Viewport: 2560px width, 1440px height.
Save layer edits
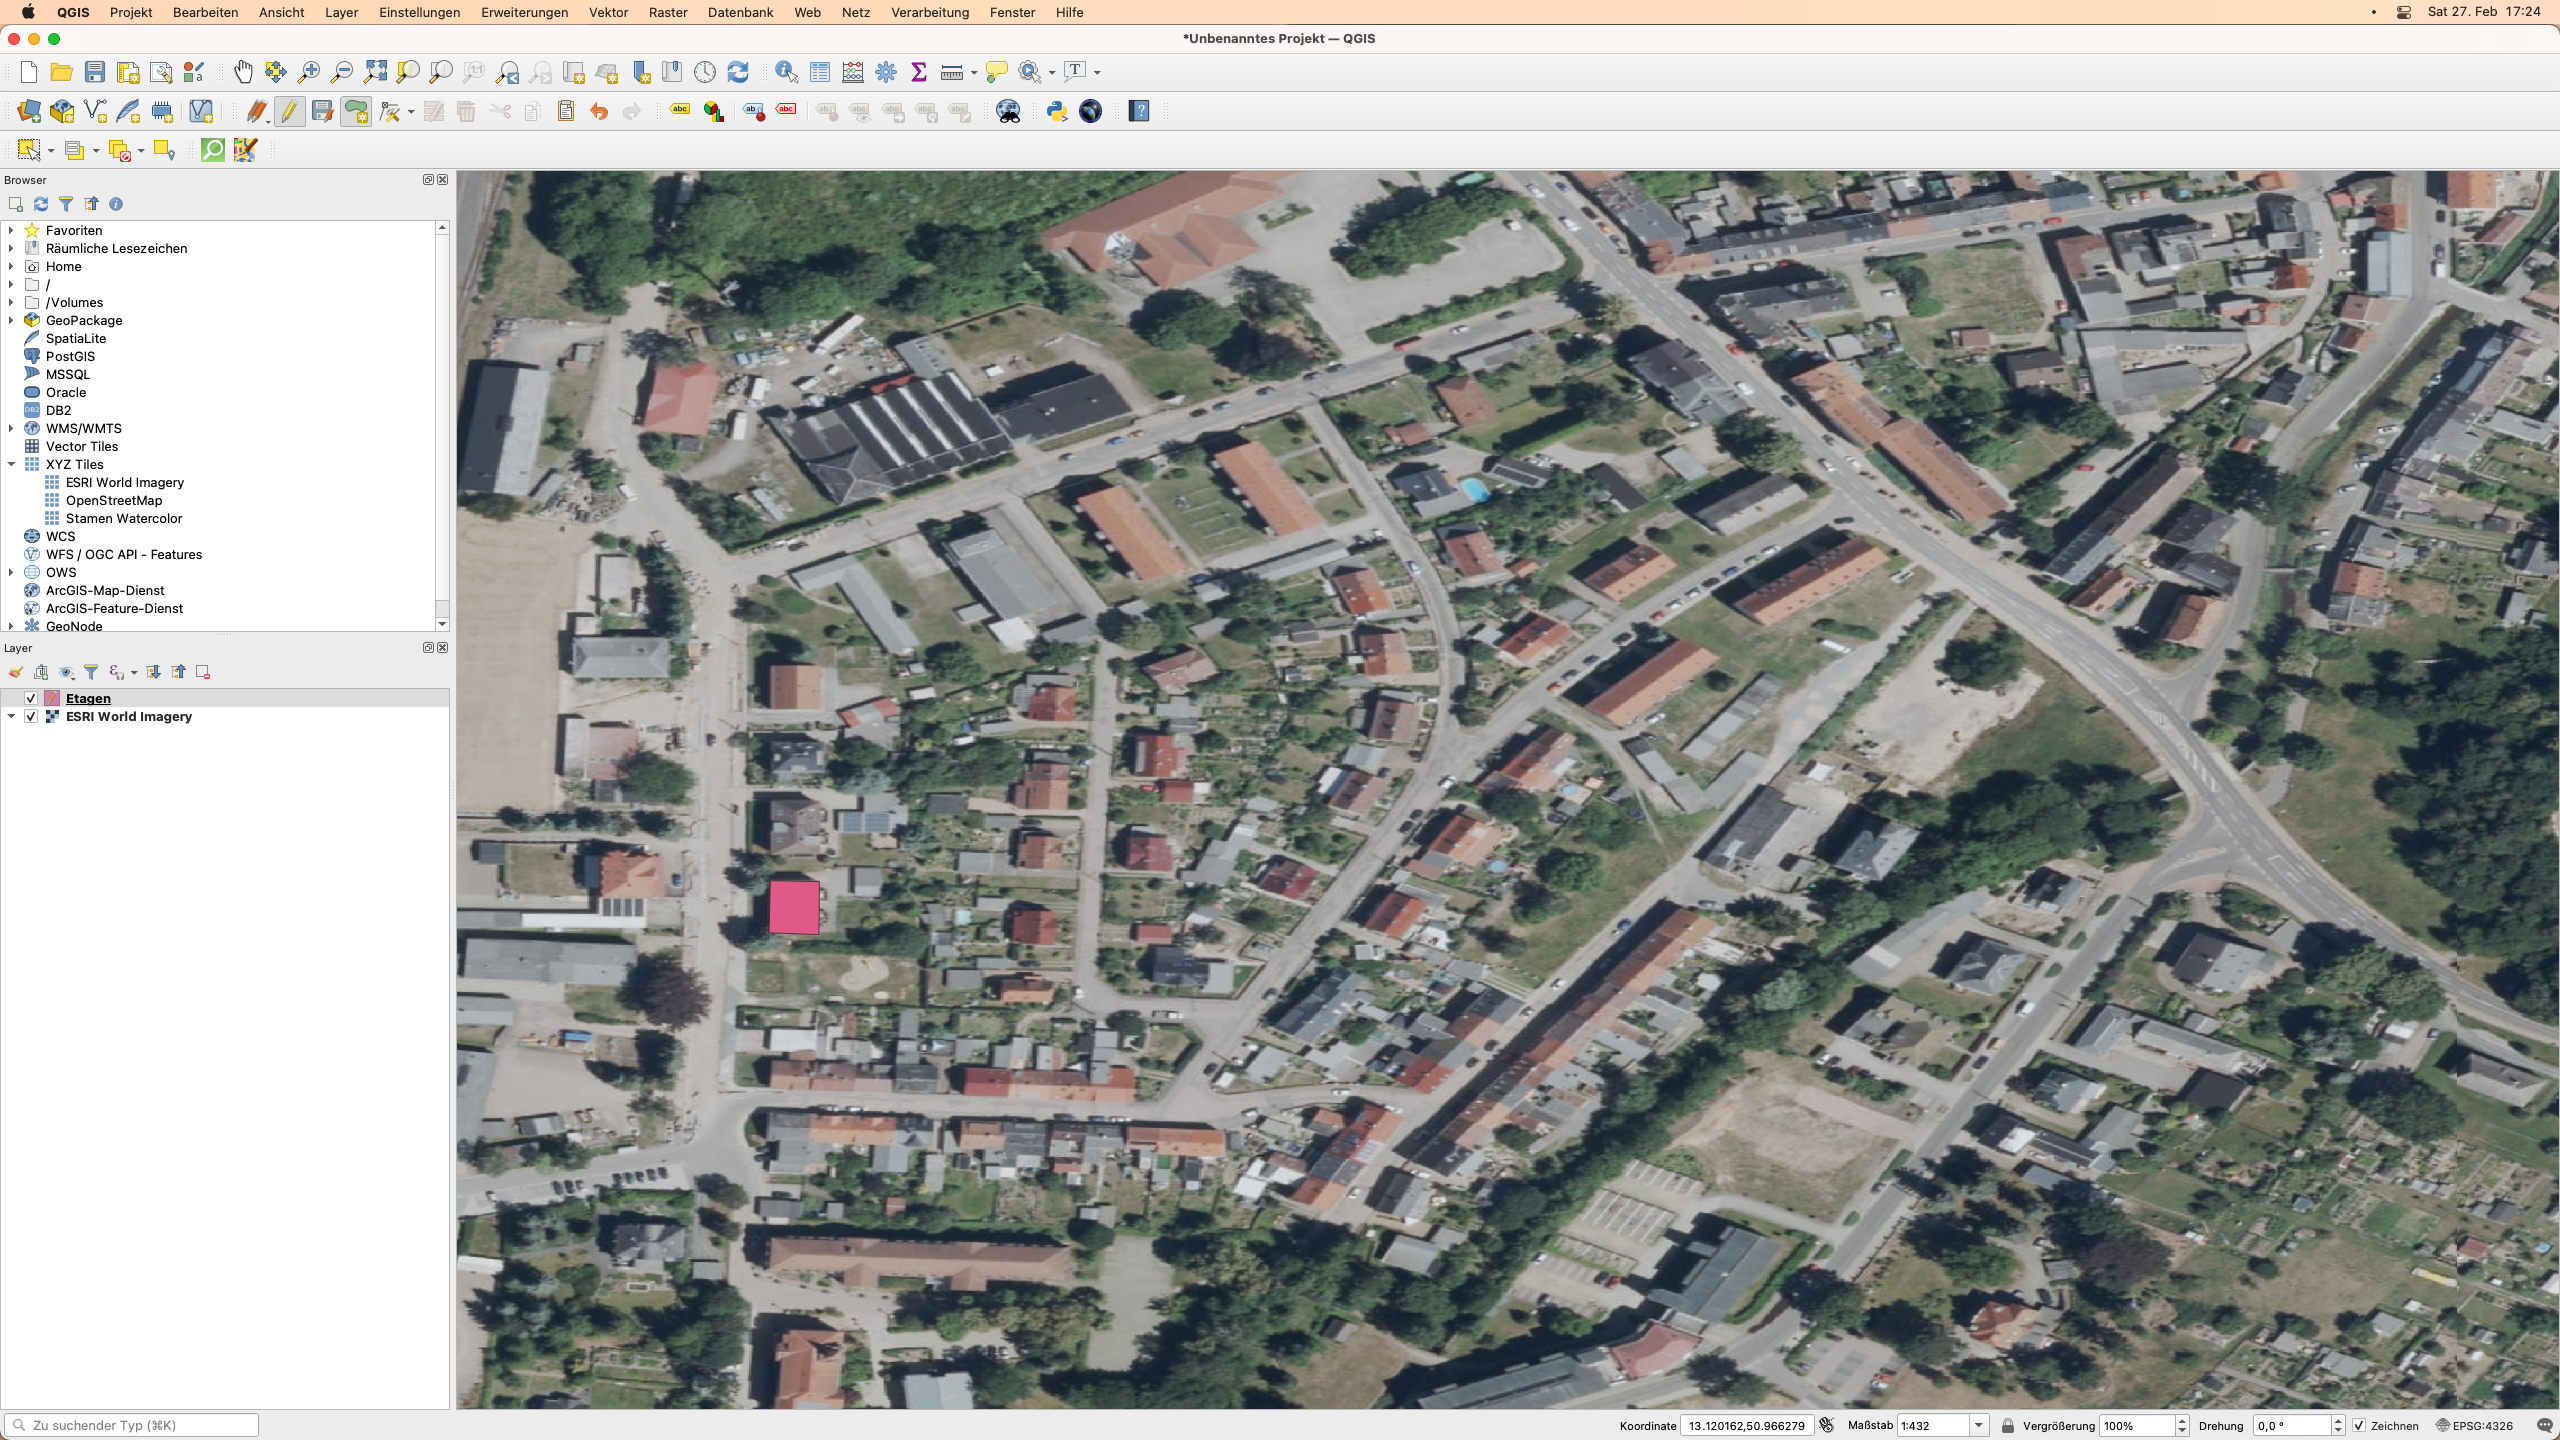(x=322, y=111)
